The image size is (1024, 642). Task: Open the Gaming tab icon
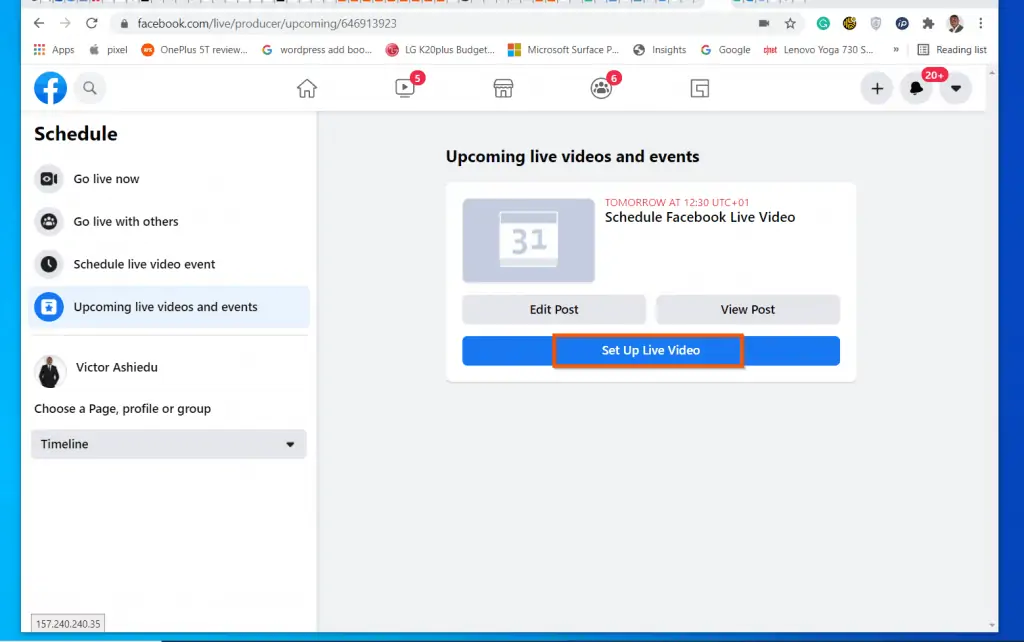tap(699, 88)
